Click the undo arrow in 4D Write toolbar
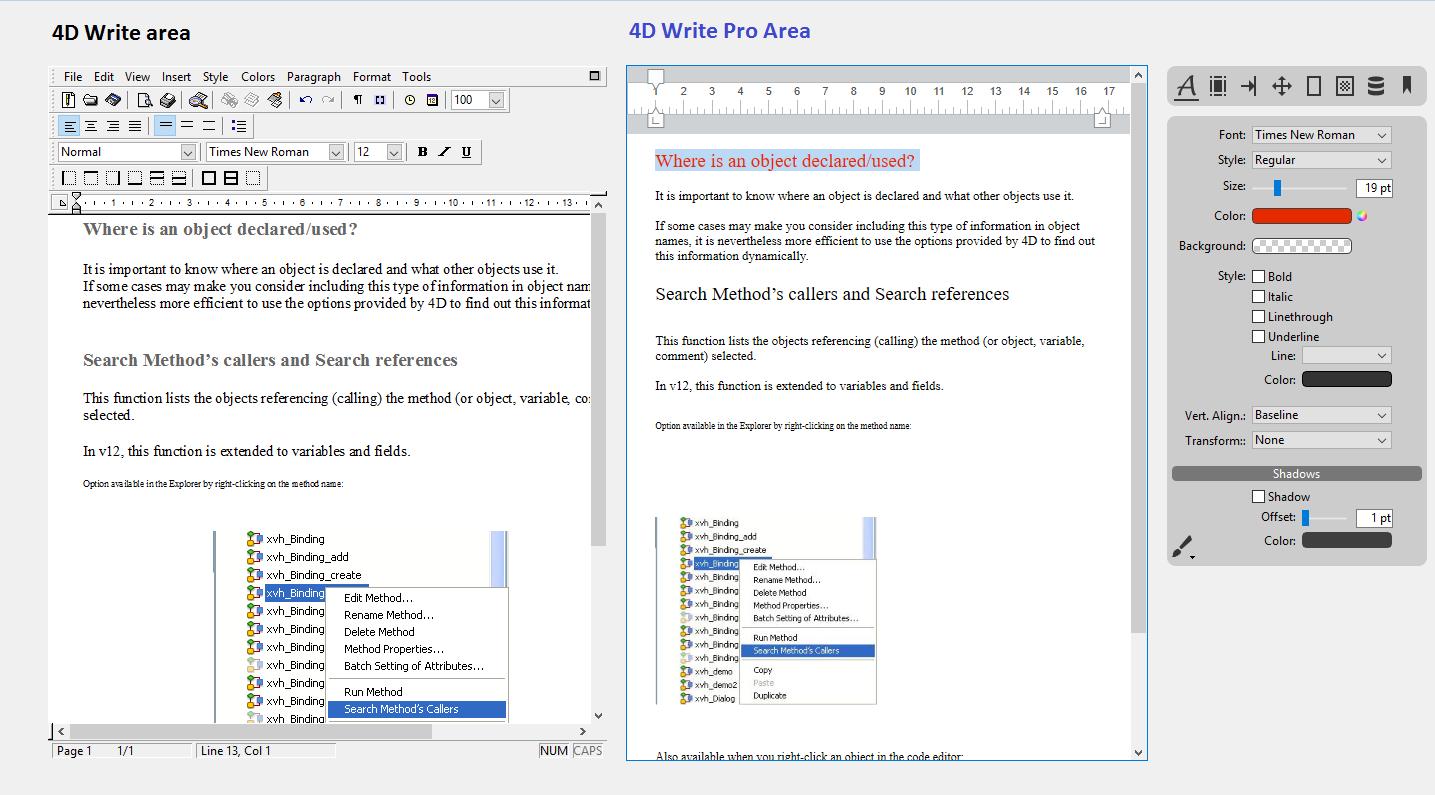Image resolution: width=1435 pixels, height=795 pixels. tap(306, 100)
